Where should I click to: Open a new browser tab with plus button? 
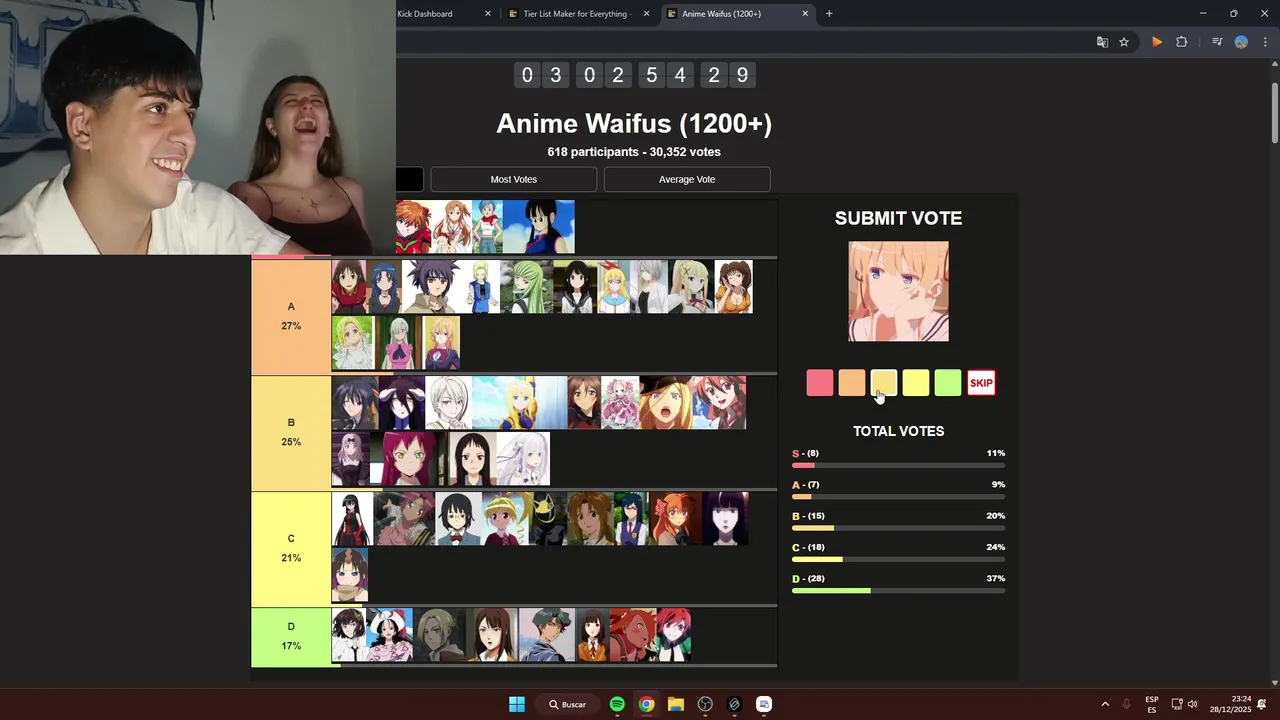[x=829, y=14]
